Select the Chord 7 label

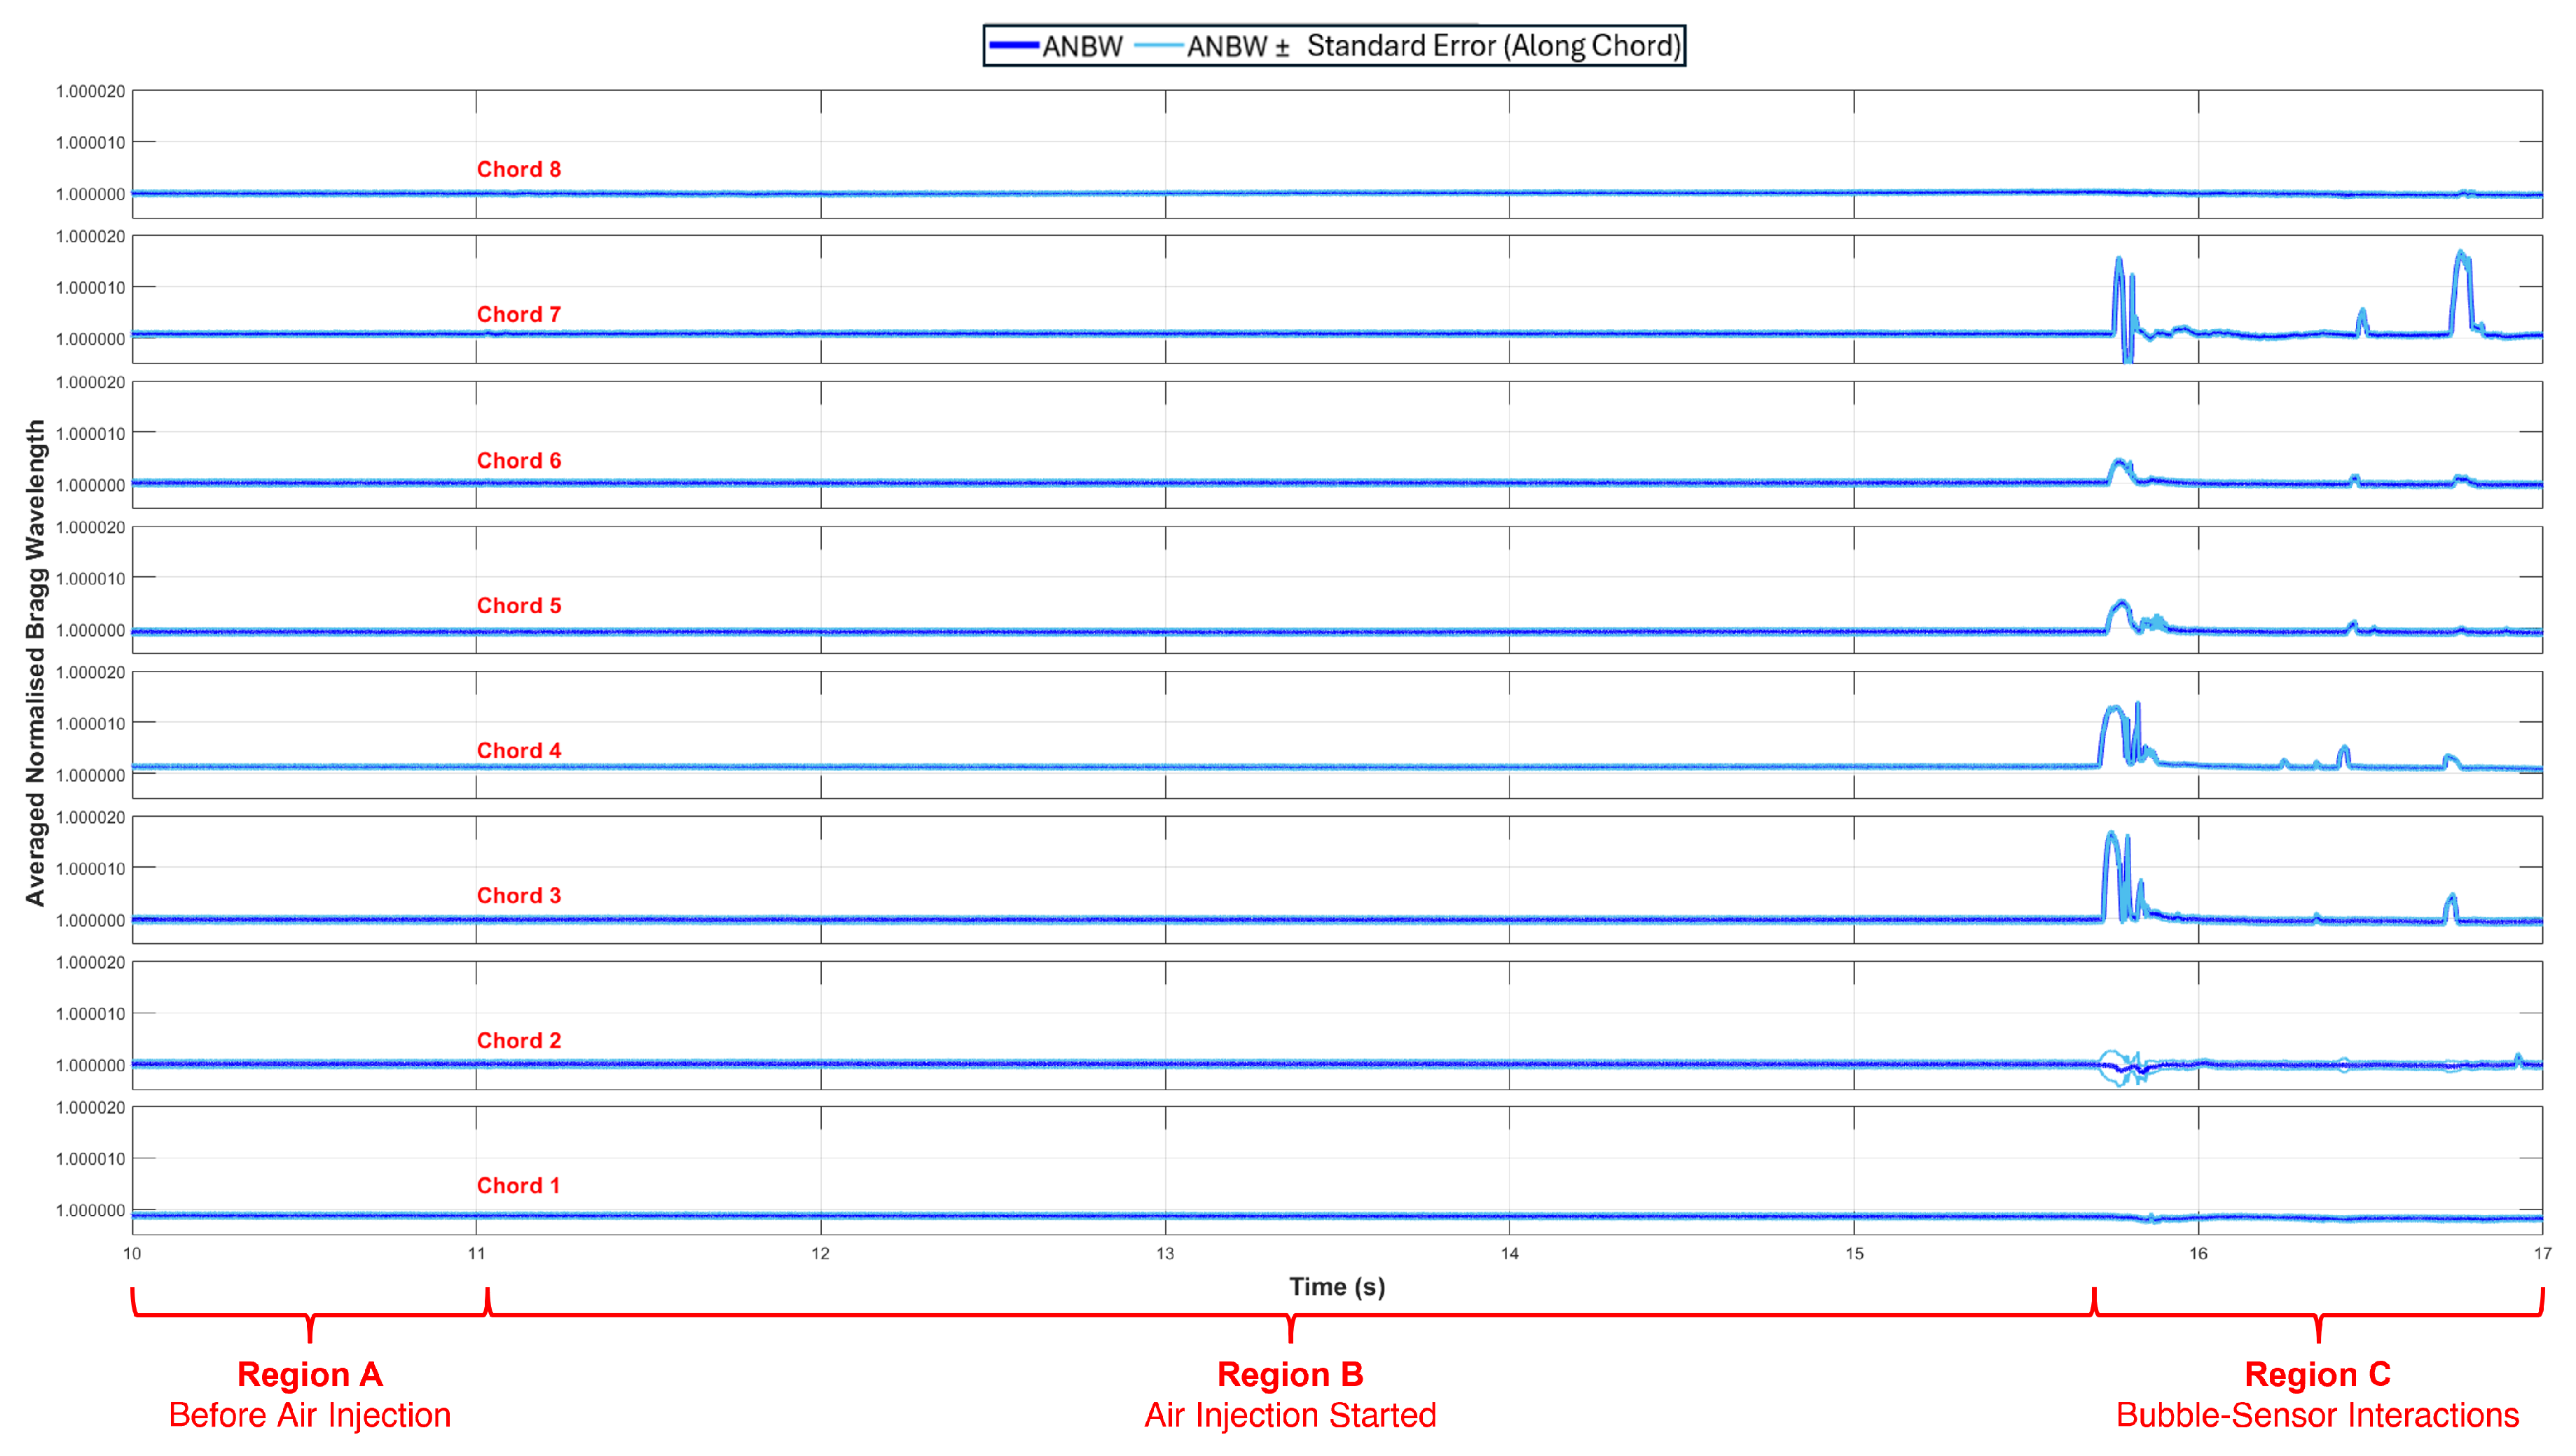tap(518, 314)
